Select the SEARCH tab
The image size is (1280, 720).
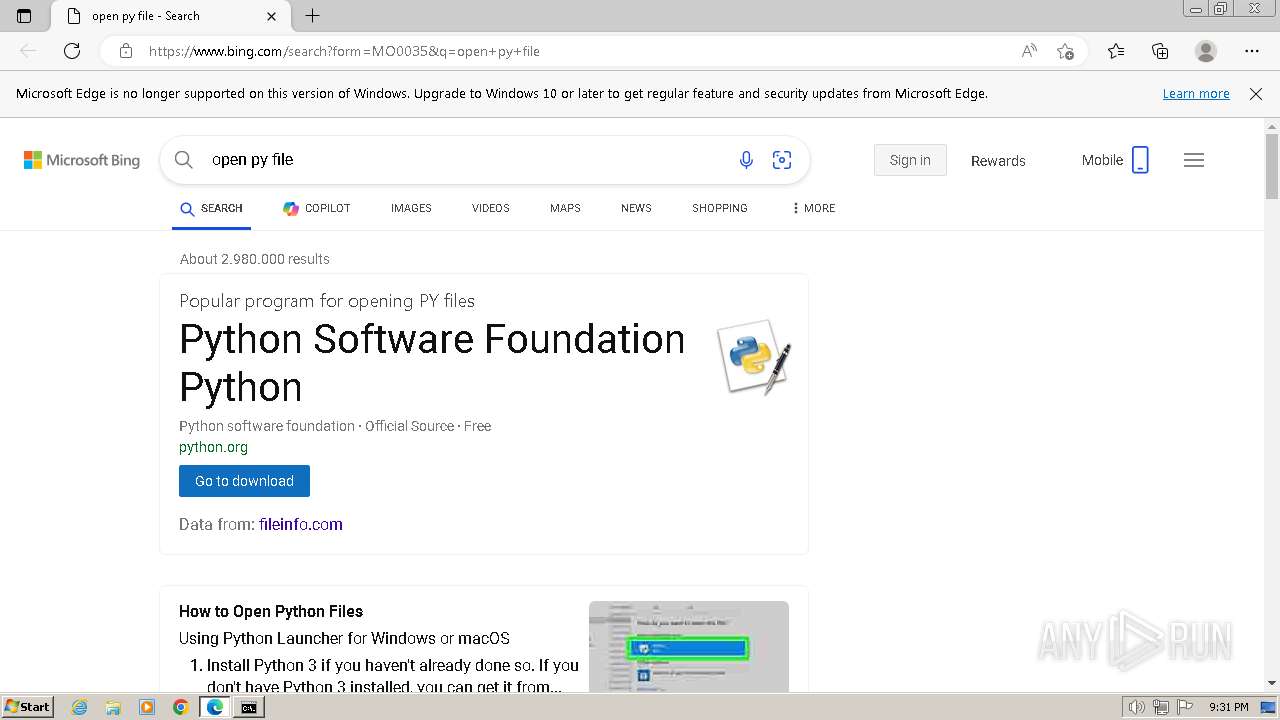[x=211, y=208]
